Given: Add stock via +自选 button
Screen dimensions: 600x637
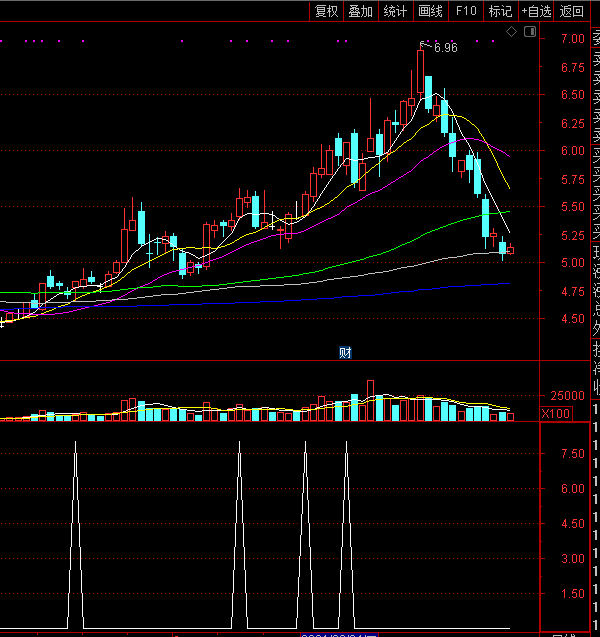Looking at the screenshot, I should (x=536, y=11).
